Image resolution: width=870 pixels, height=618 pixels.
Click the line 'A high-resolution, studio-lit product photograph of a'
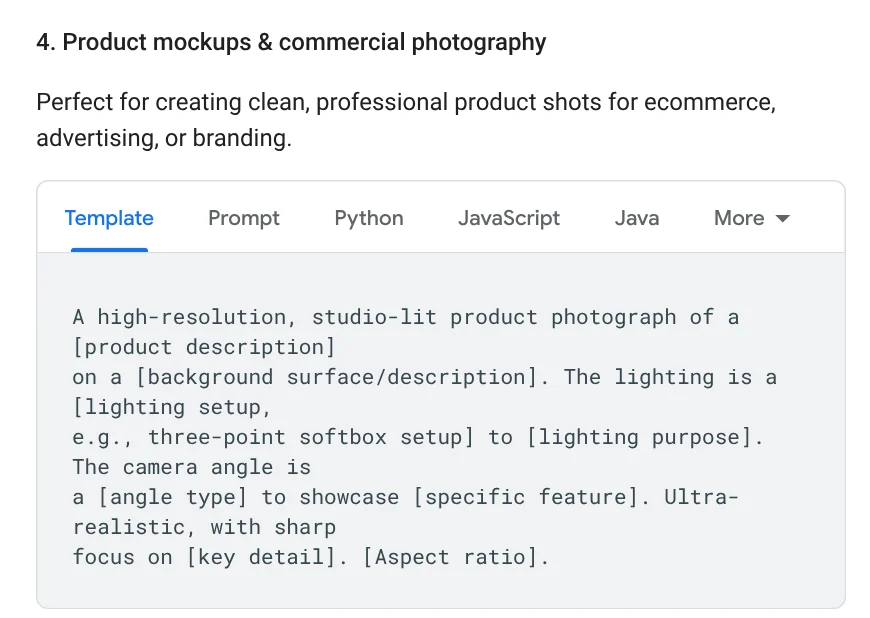point(406,317)
